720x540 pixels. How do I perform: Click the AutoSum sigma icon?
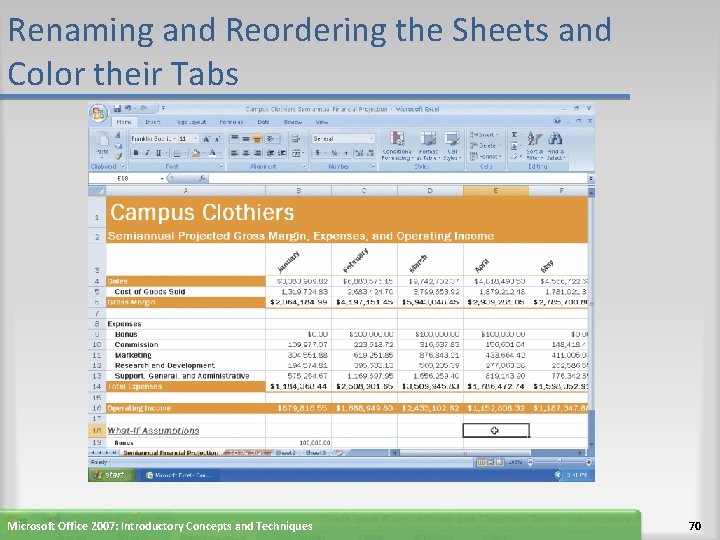(514, 135)
